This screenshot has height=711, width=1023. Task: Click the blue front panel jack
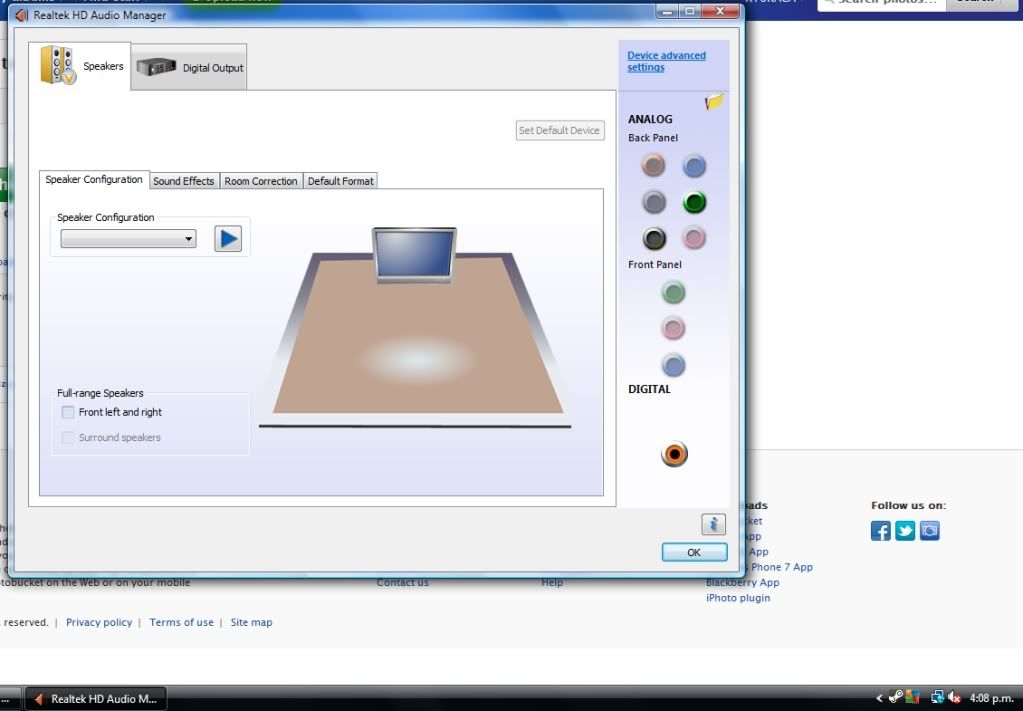(x=673, y=365)
